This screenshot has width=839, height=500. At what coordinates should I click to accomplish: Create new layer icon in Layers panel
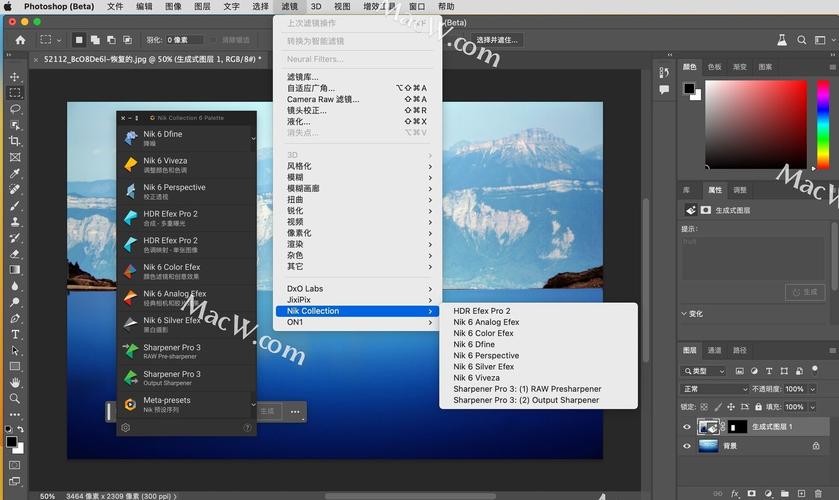(x=801, y=494)
